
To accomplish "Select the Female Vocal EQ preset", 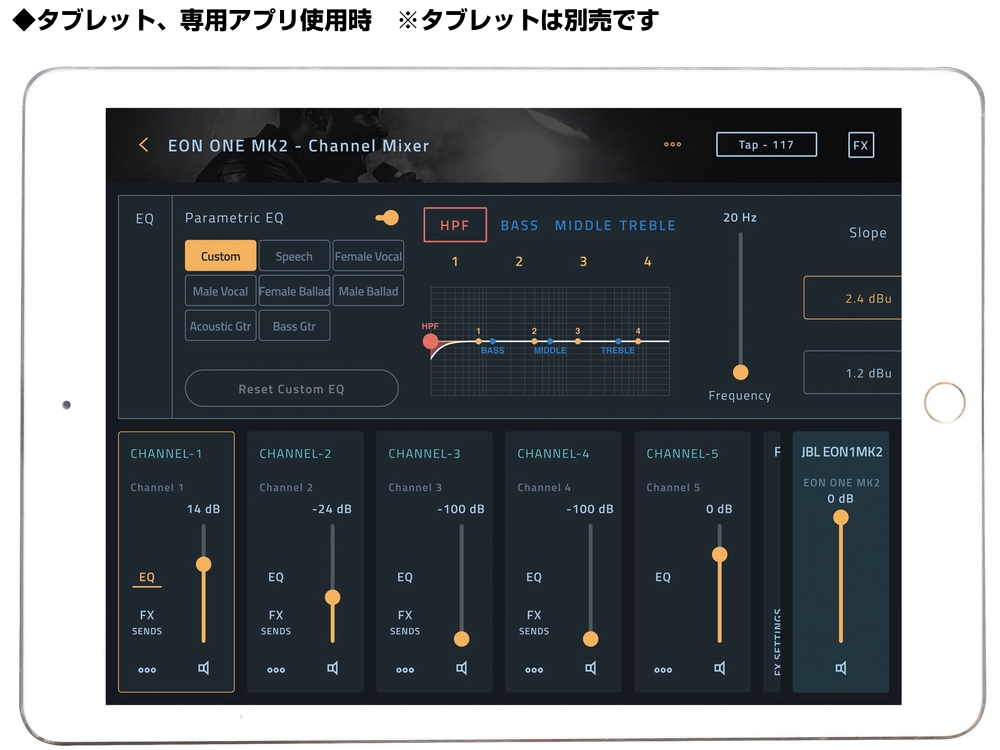I will (x=368, y=256).
